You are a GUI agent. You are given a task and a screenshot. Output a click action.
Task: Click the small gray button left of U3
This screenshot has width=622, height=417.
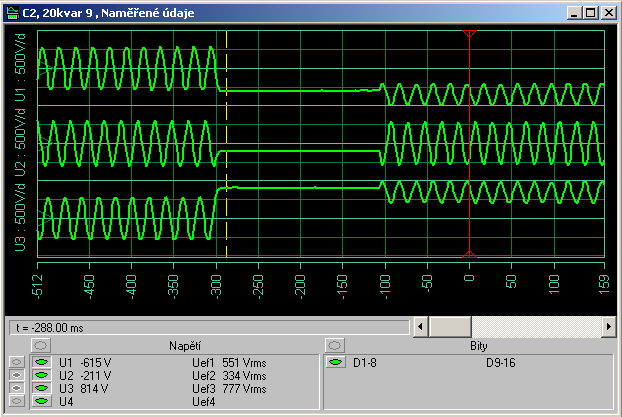click(x=17, y=388)
